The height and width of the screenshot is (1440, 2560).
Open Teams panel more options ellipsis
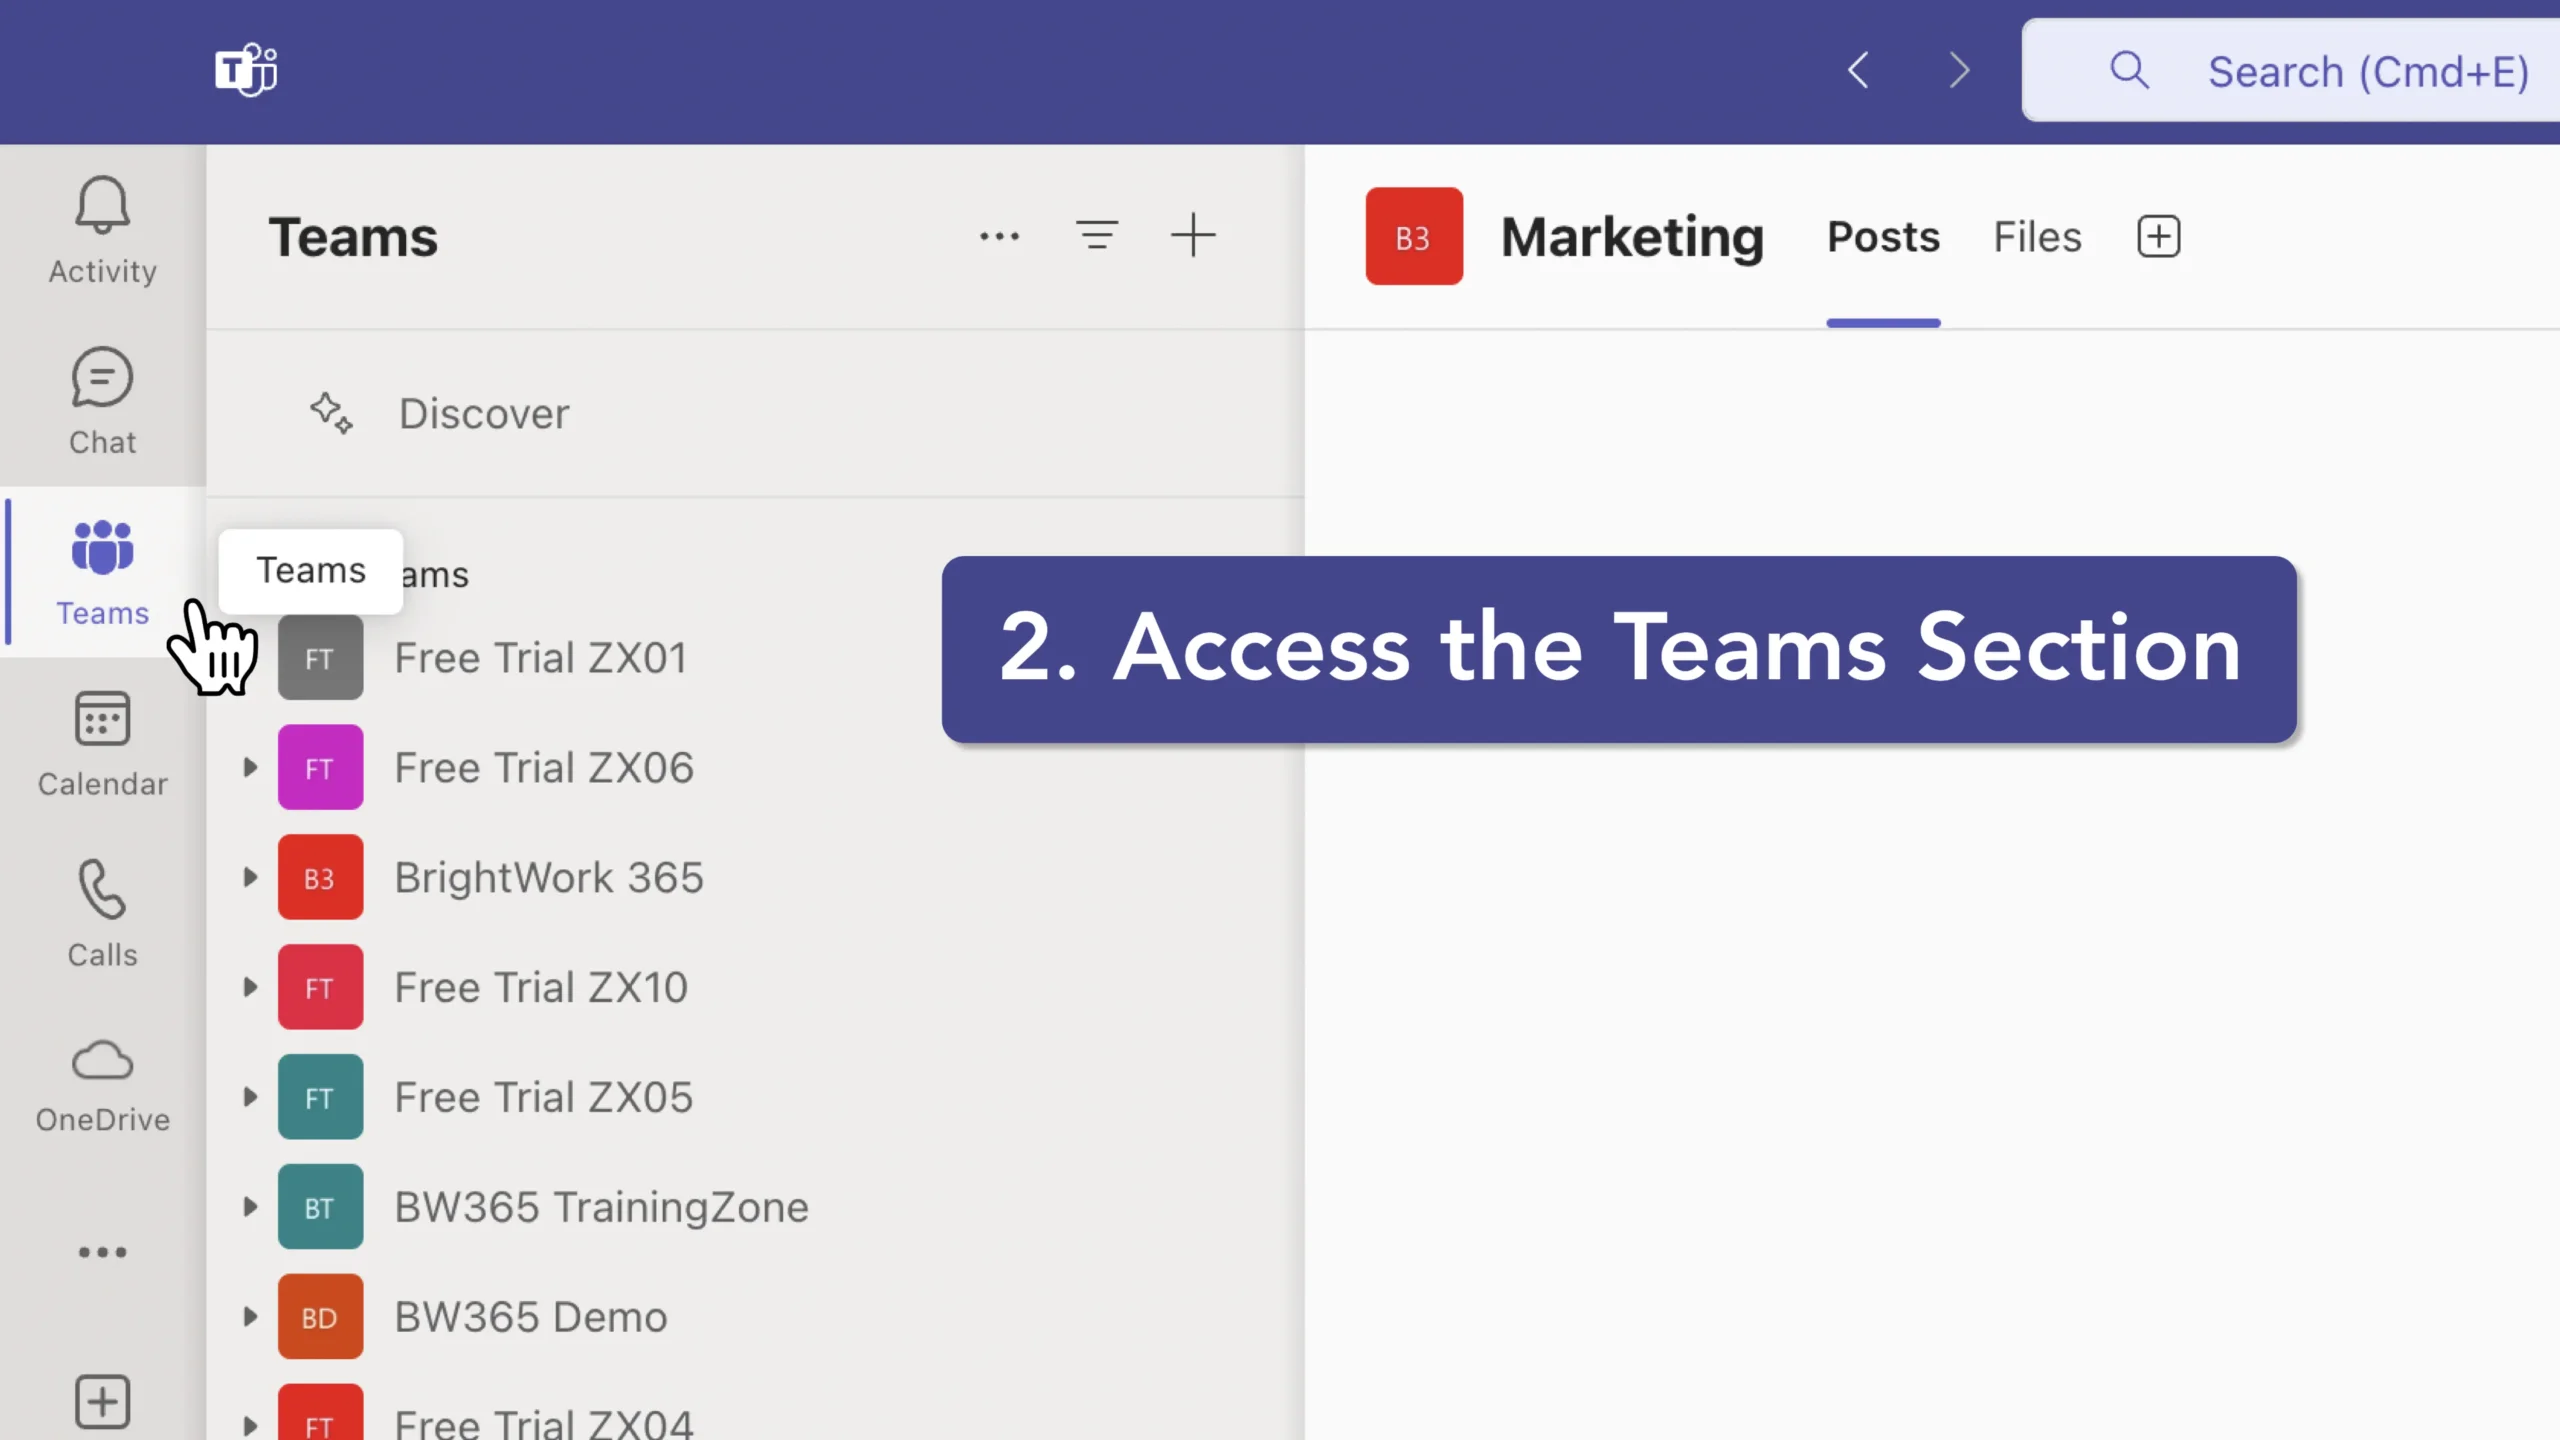(x=999, y=236)
